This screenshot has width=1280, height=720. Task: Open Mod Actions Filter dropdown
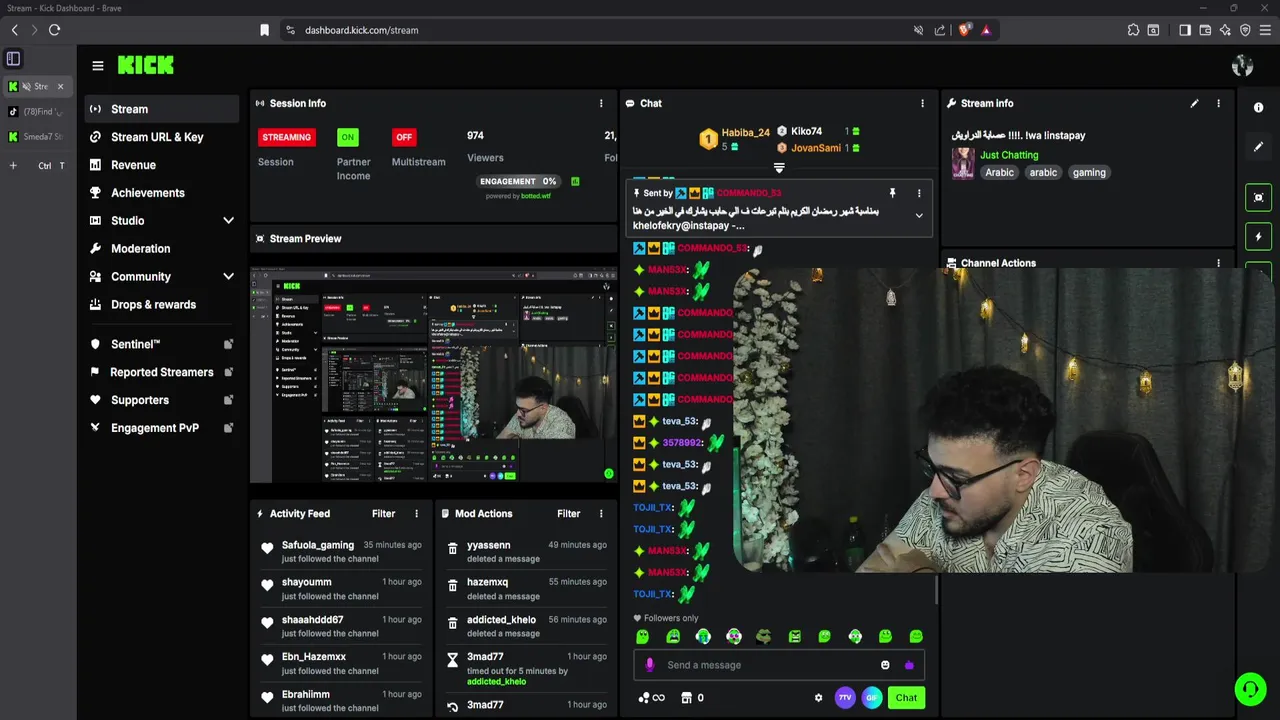point(568,513)
